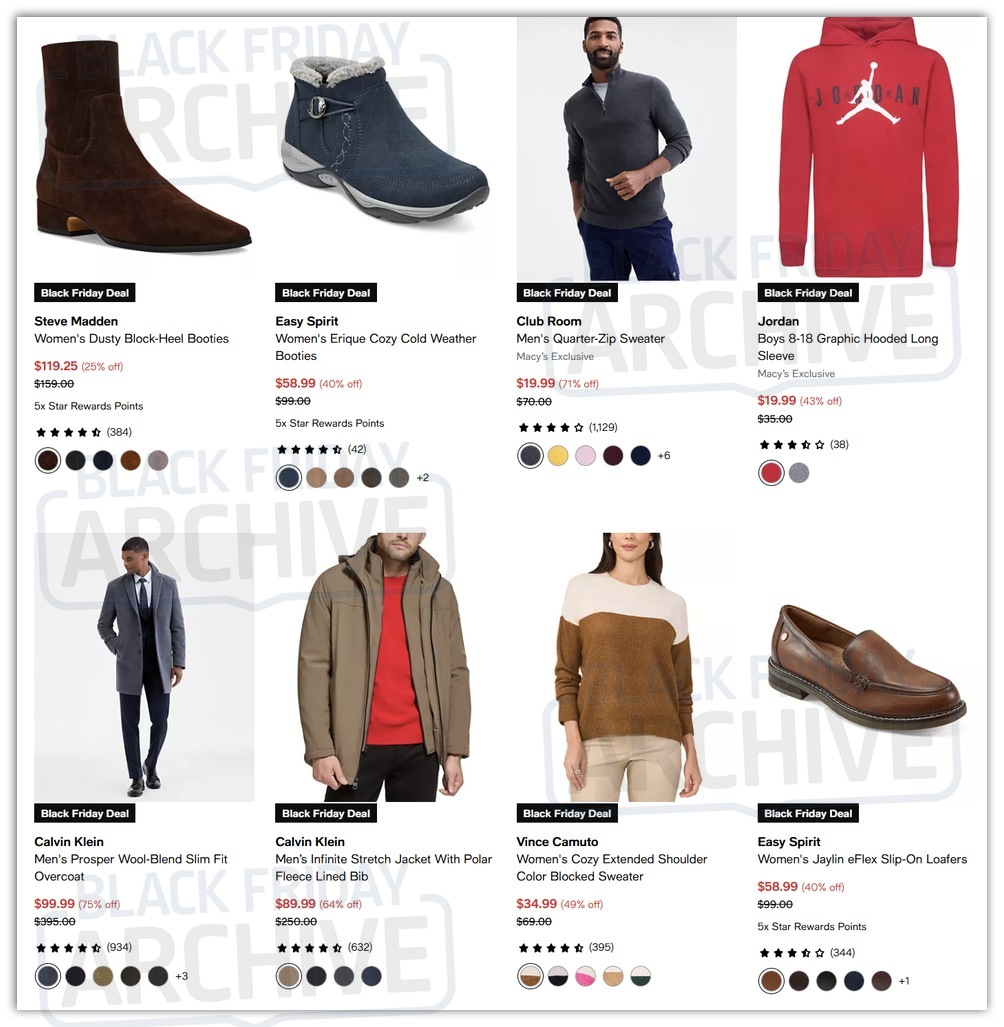Select light pink Club Room sweater color
The width and height of the screenshot is (1004, 1027).
(x=585, y=456)
